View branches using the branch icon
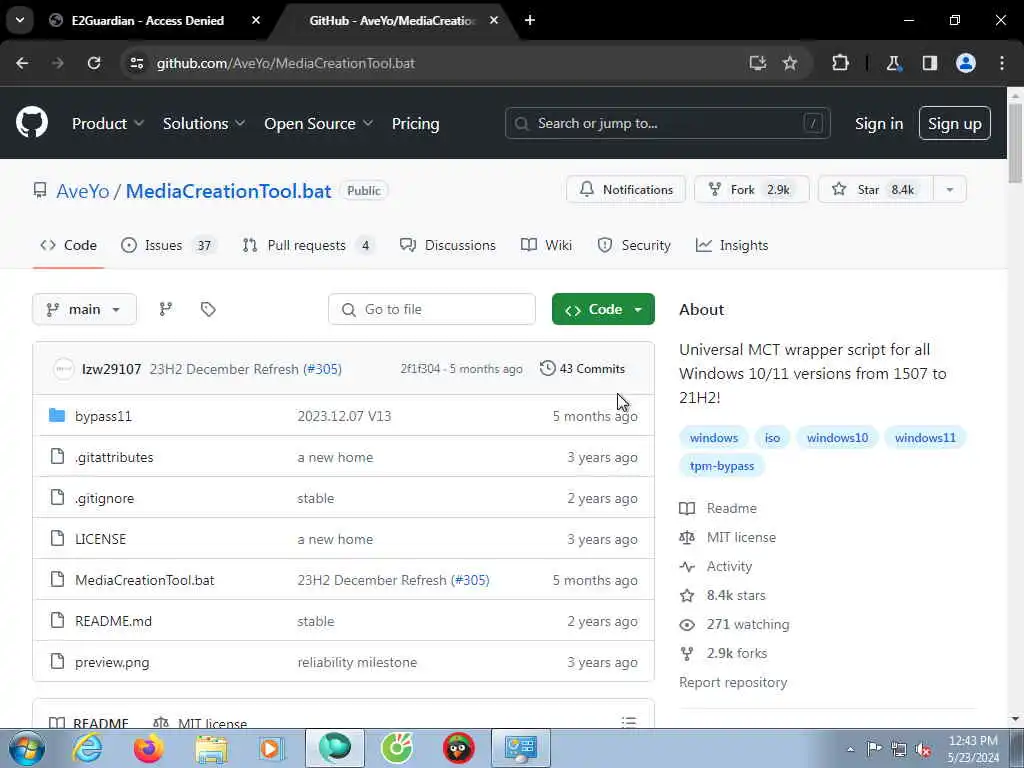 tap(166, 309)
